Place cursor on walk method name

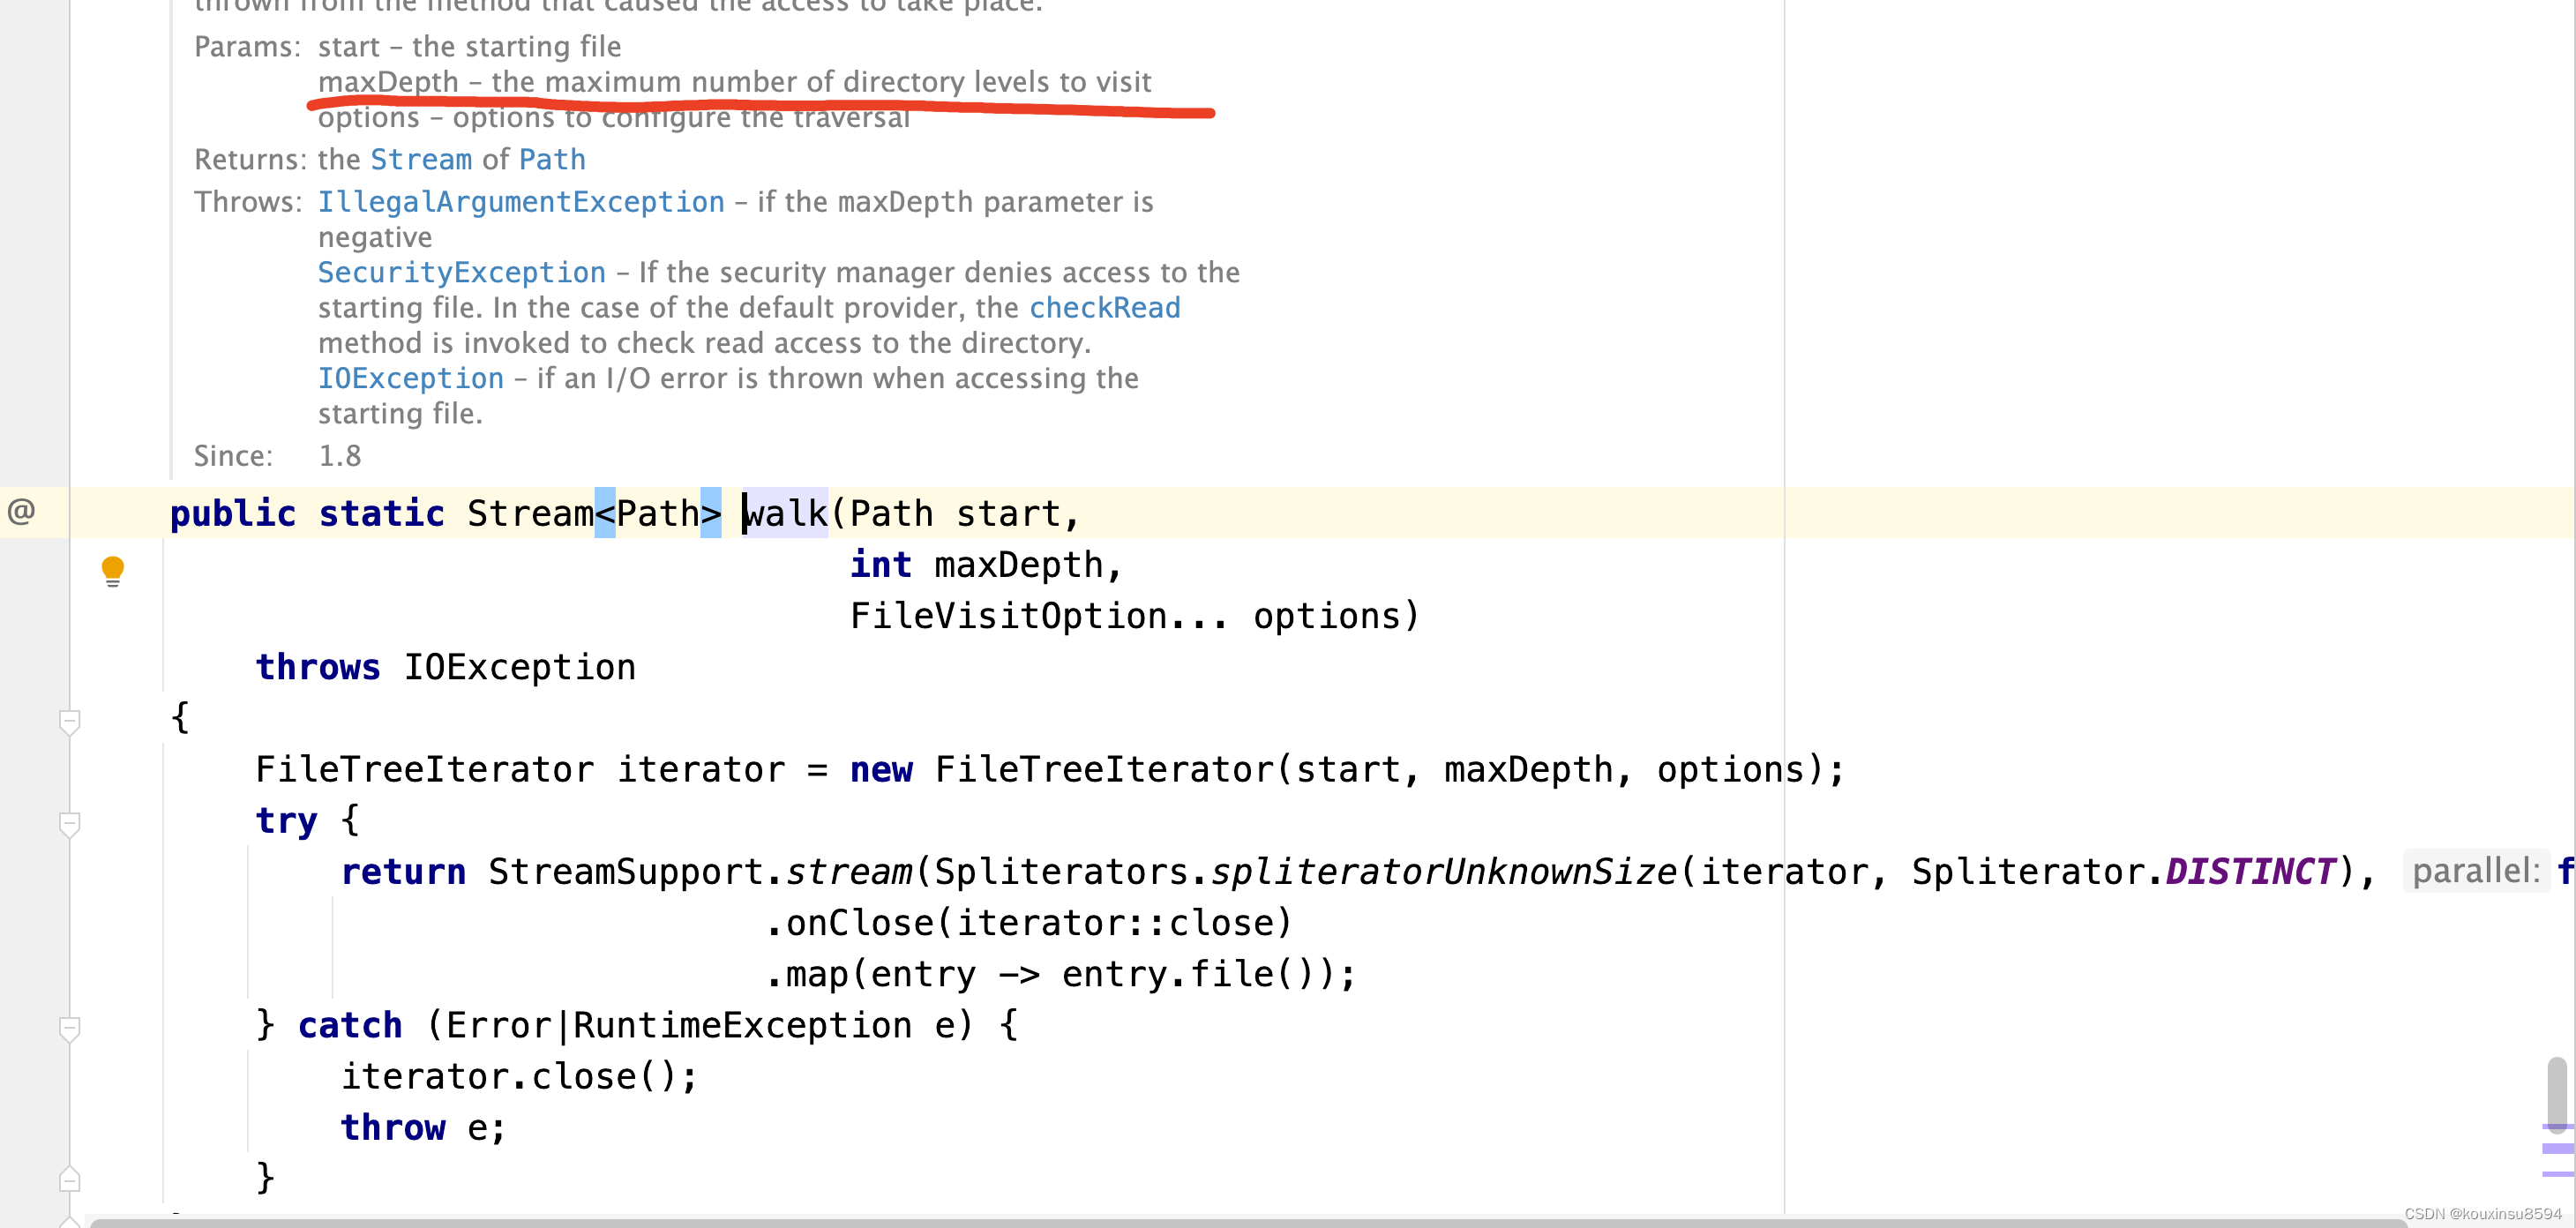(x=786, y=513)
